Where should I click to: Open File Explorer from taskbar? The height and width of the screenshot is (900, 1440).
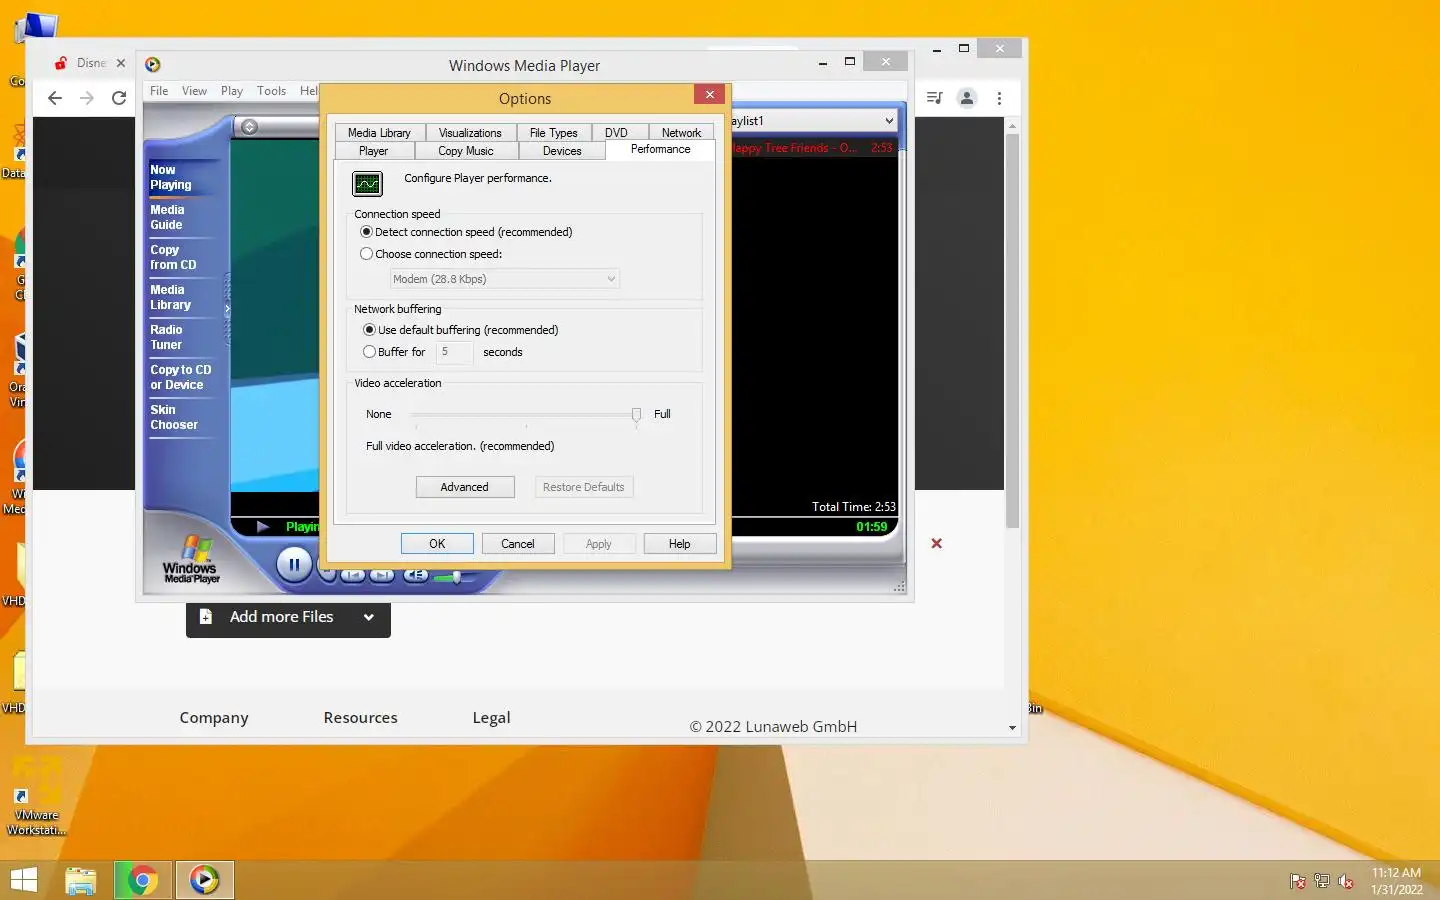click(x=81, y=880)
